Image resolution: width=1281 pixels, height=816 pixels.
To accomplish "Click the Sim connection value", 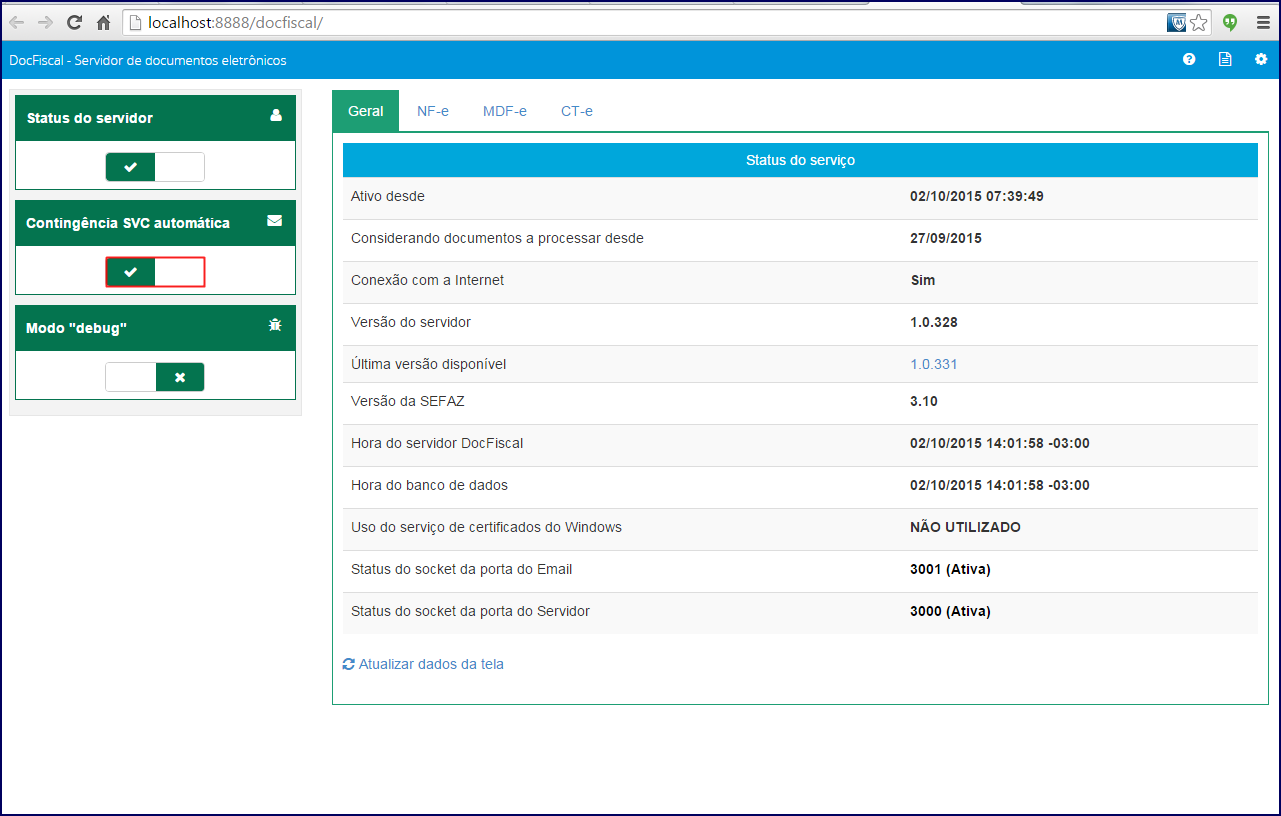I will pos(923,280).
